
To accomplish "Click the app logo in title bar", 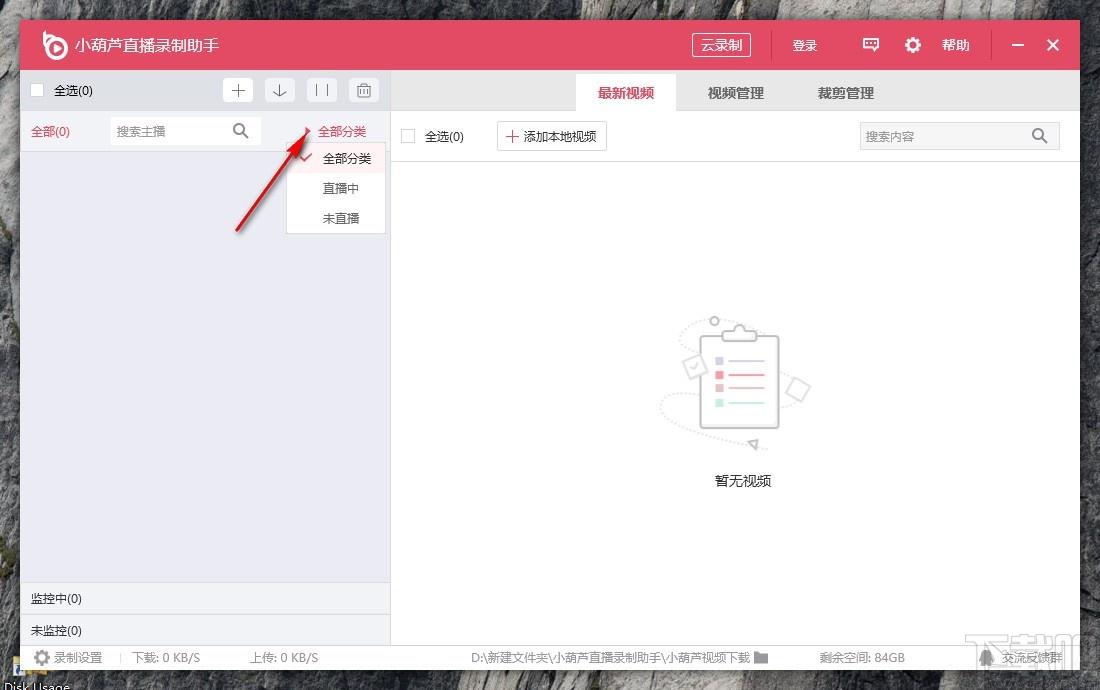I will pyautogui.click(x=54, y=46).
